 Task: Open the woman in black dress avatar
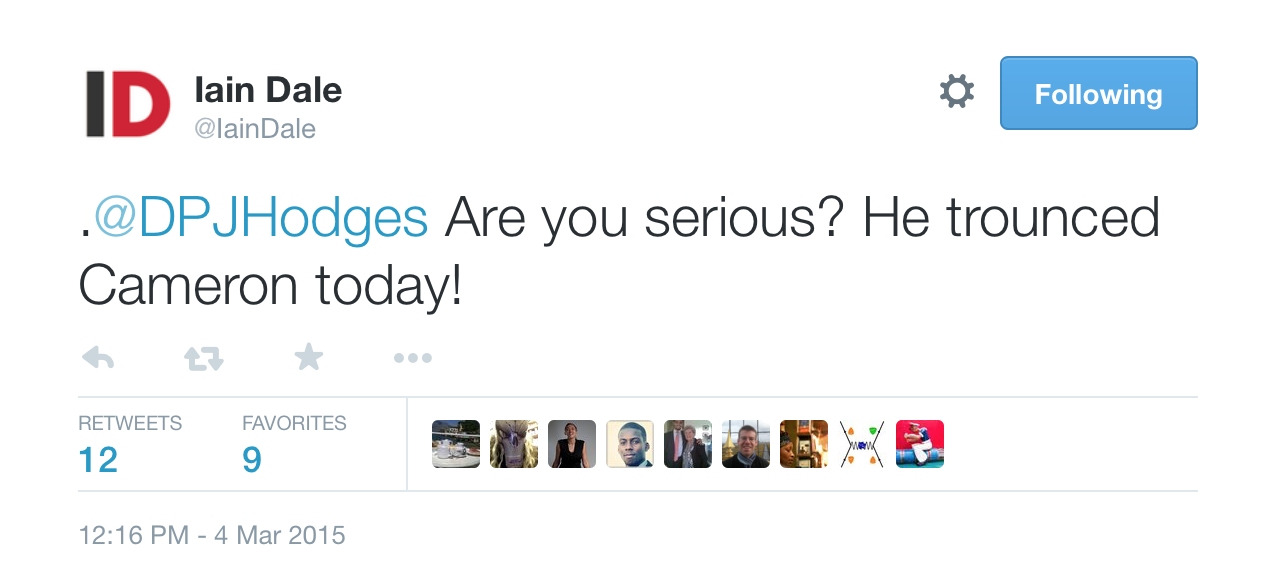[x=572, y=444]
